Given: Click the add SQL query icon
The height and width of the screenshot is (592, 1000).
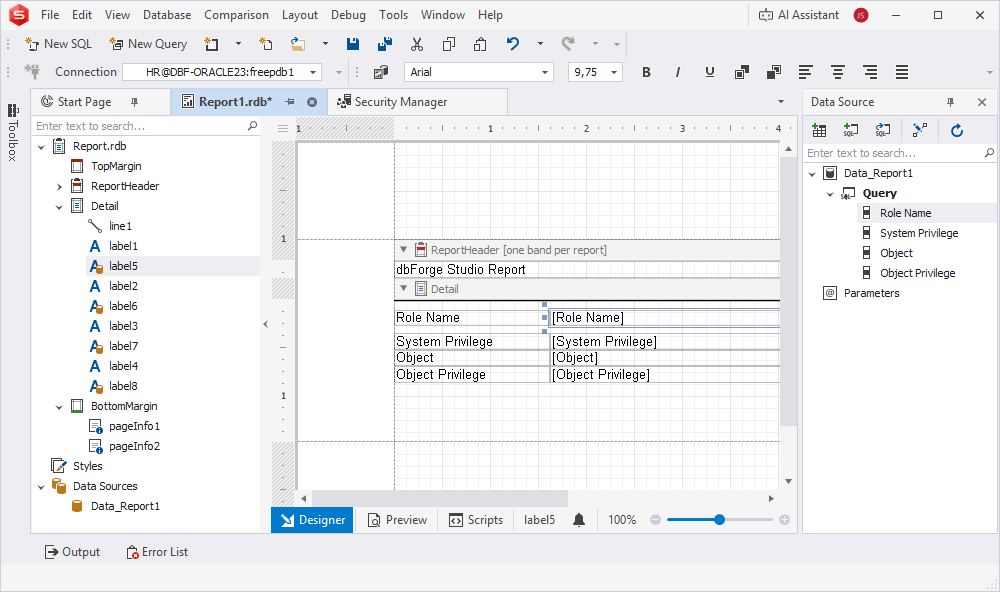Looking at the screenshot, I should (x=851, y=131).
